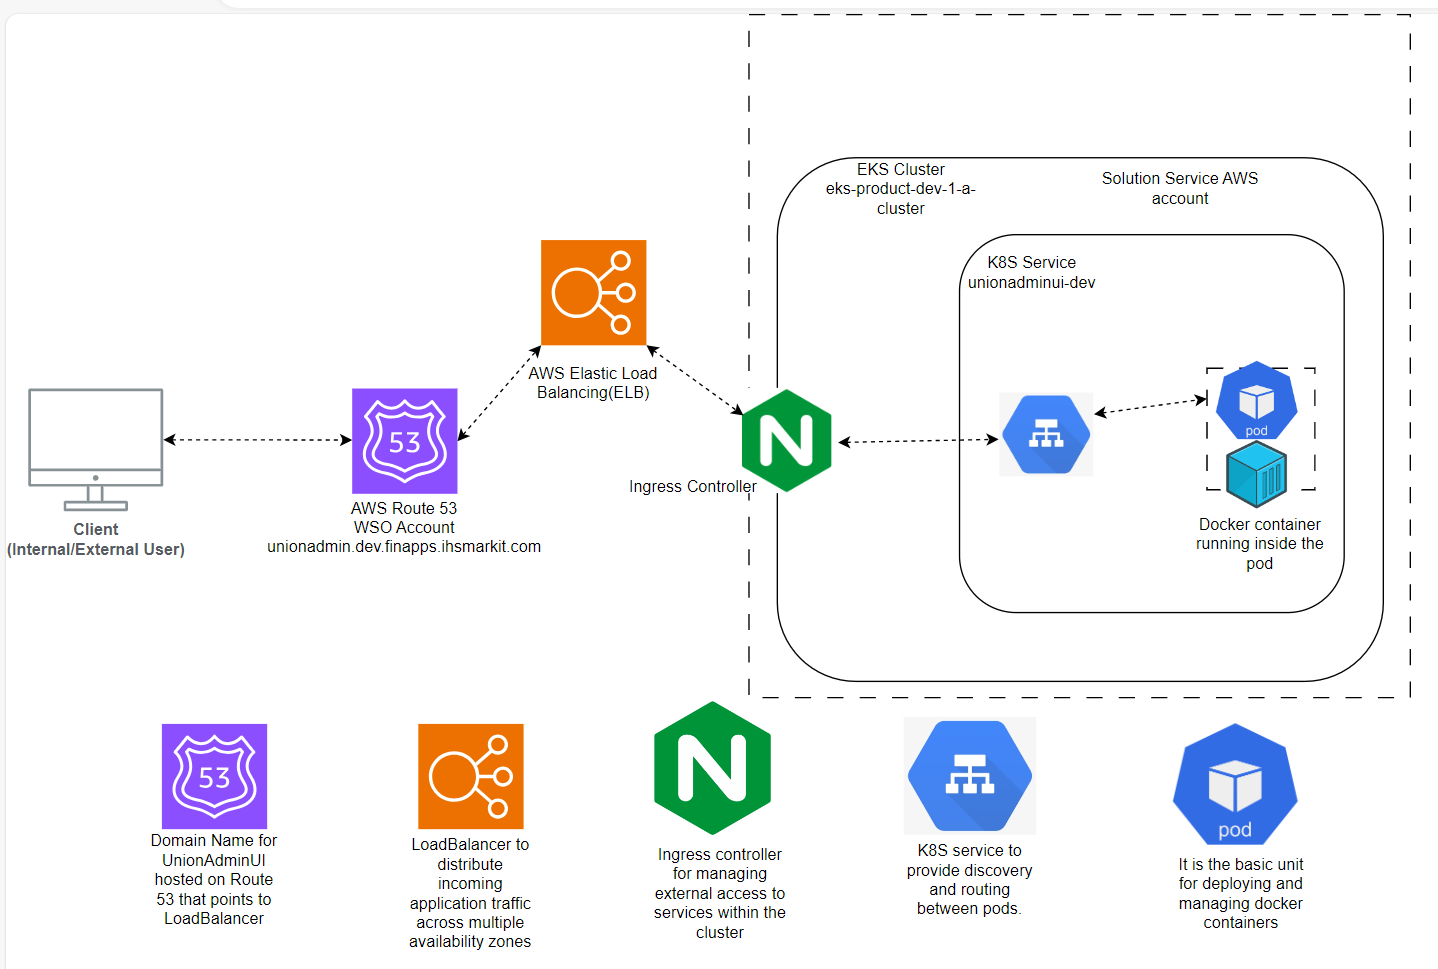Select the unionadmin.dev.finapps.ihsmarkit.com domain text

coord(404,547)
